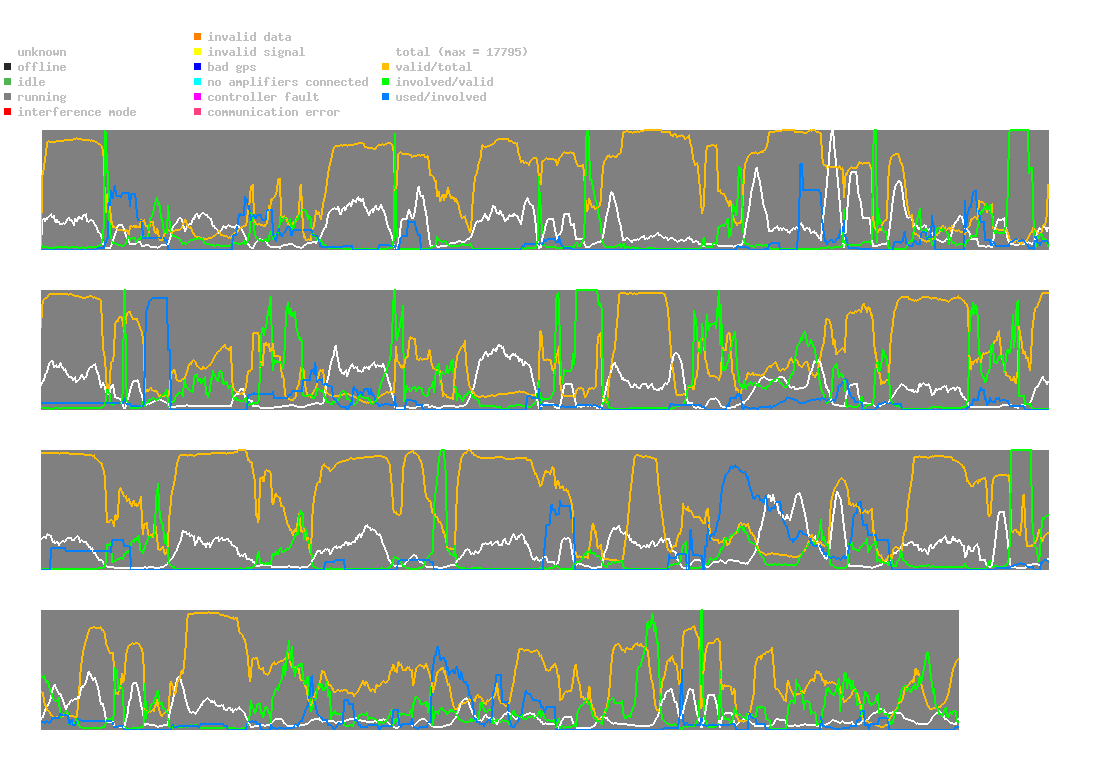Click the gray running legend swatch

tap(8, 97)
